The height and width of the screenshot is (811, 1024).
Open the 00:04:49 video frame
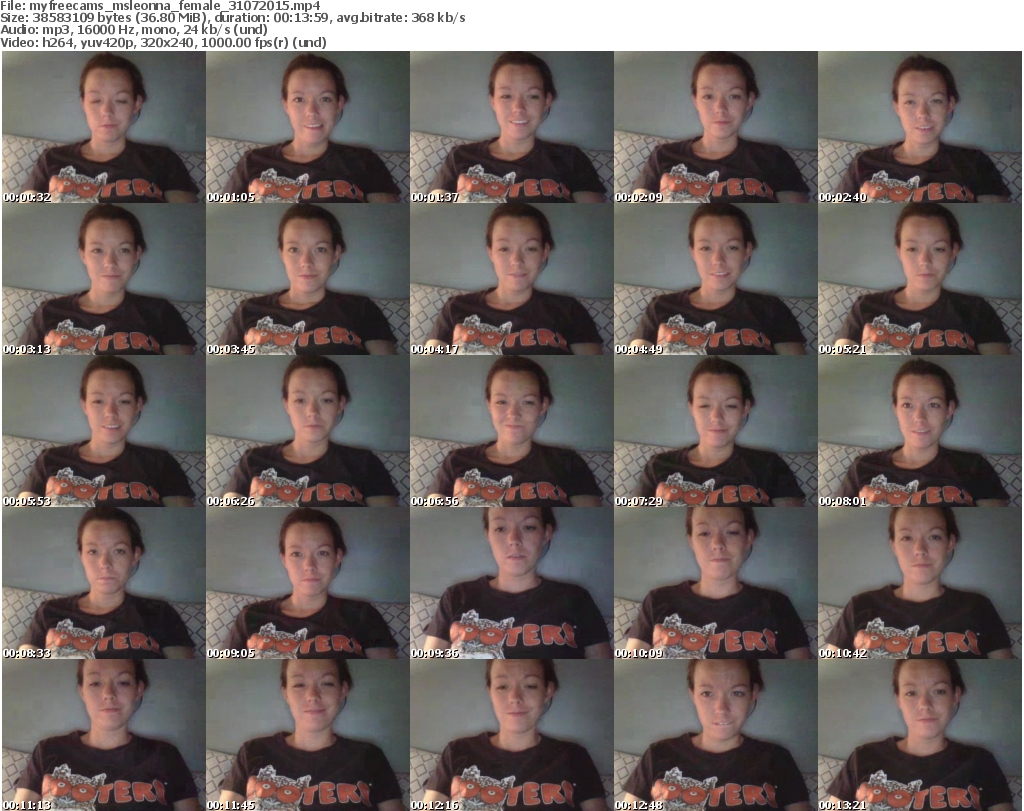[x=716, y=279]
